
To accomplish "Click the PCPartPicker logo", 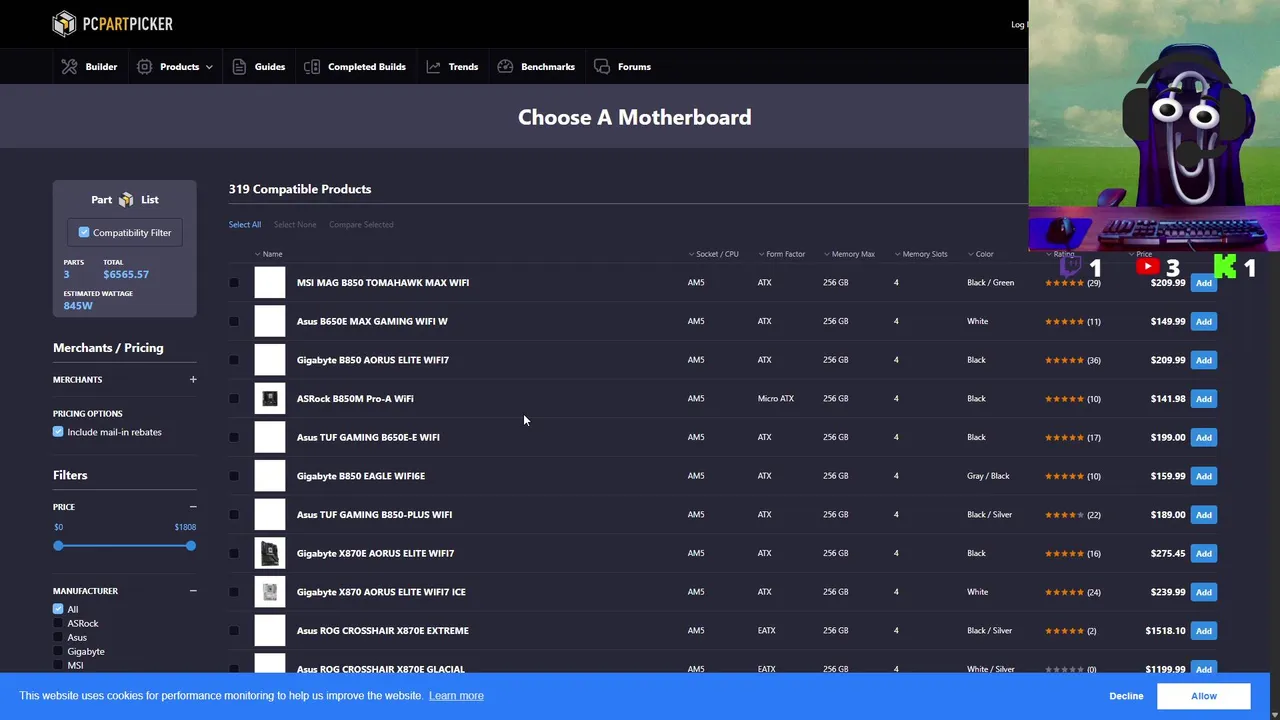I will [x=112, y=23].
